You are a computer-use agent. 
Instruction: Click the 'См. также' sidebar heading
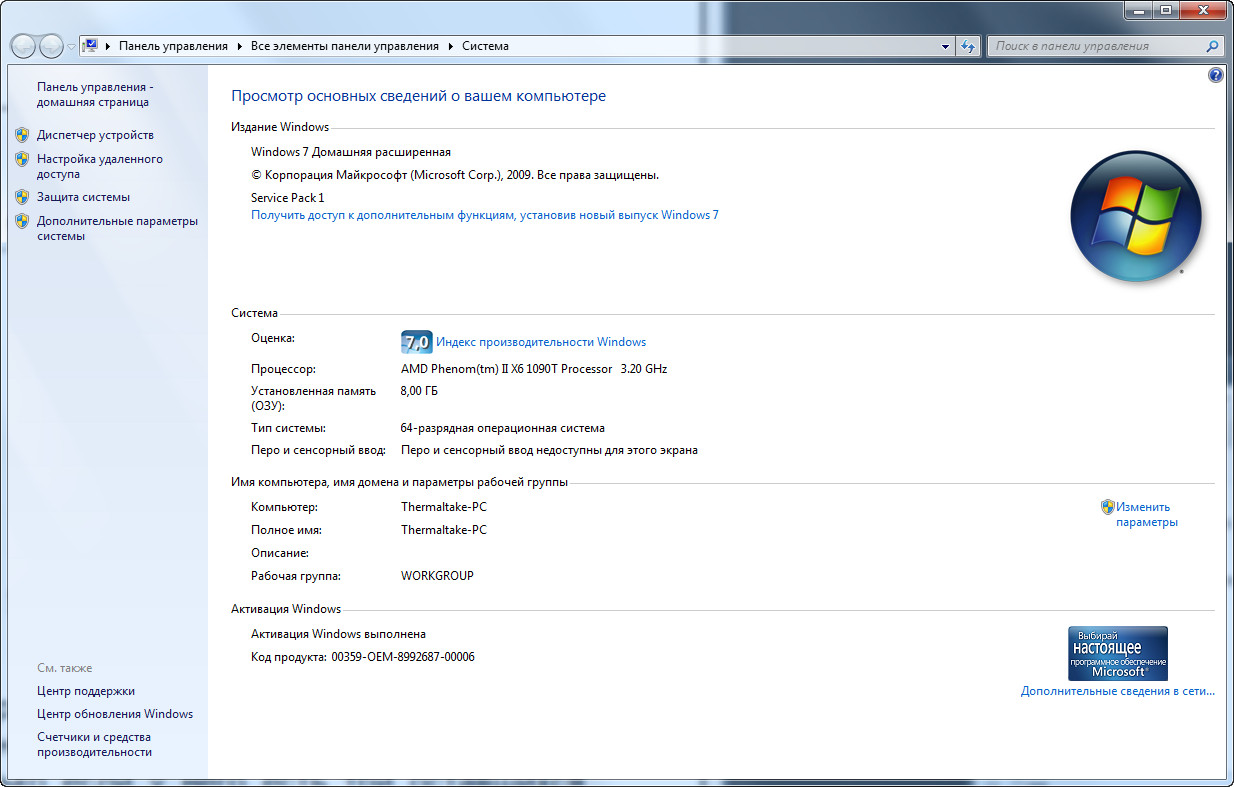tap(64, 668)
